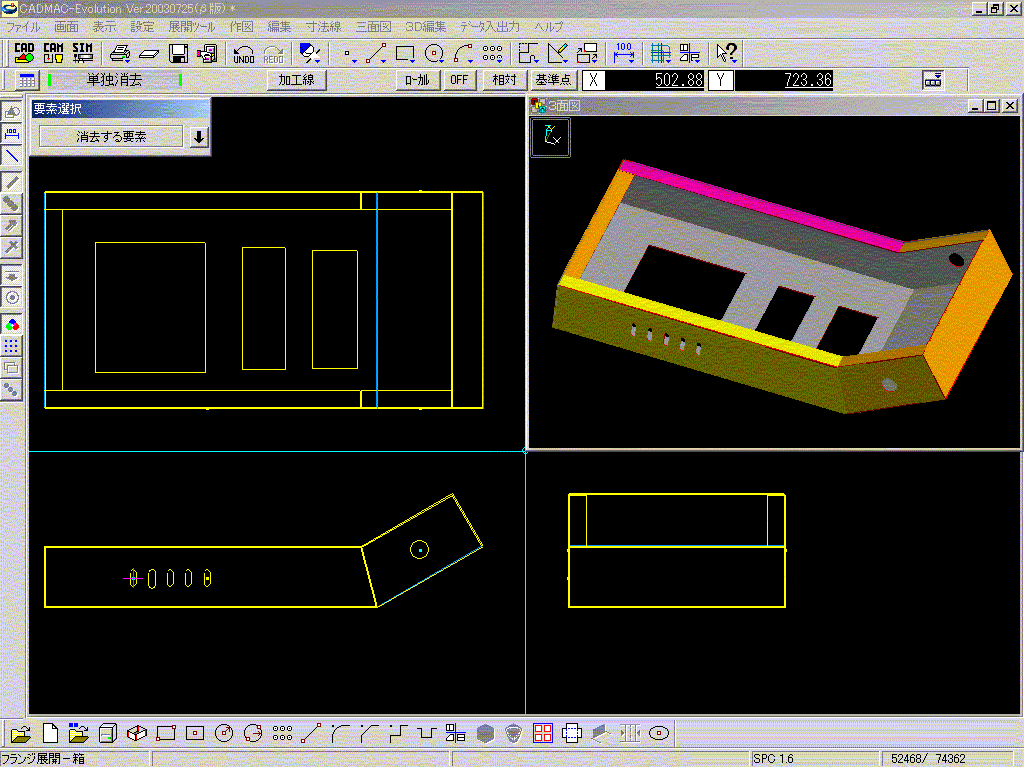Click the X coordinate value field

(655, 80)
